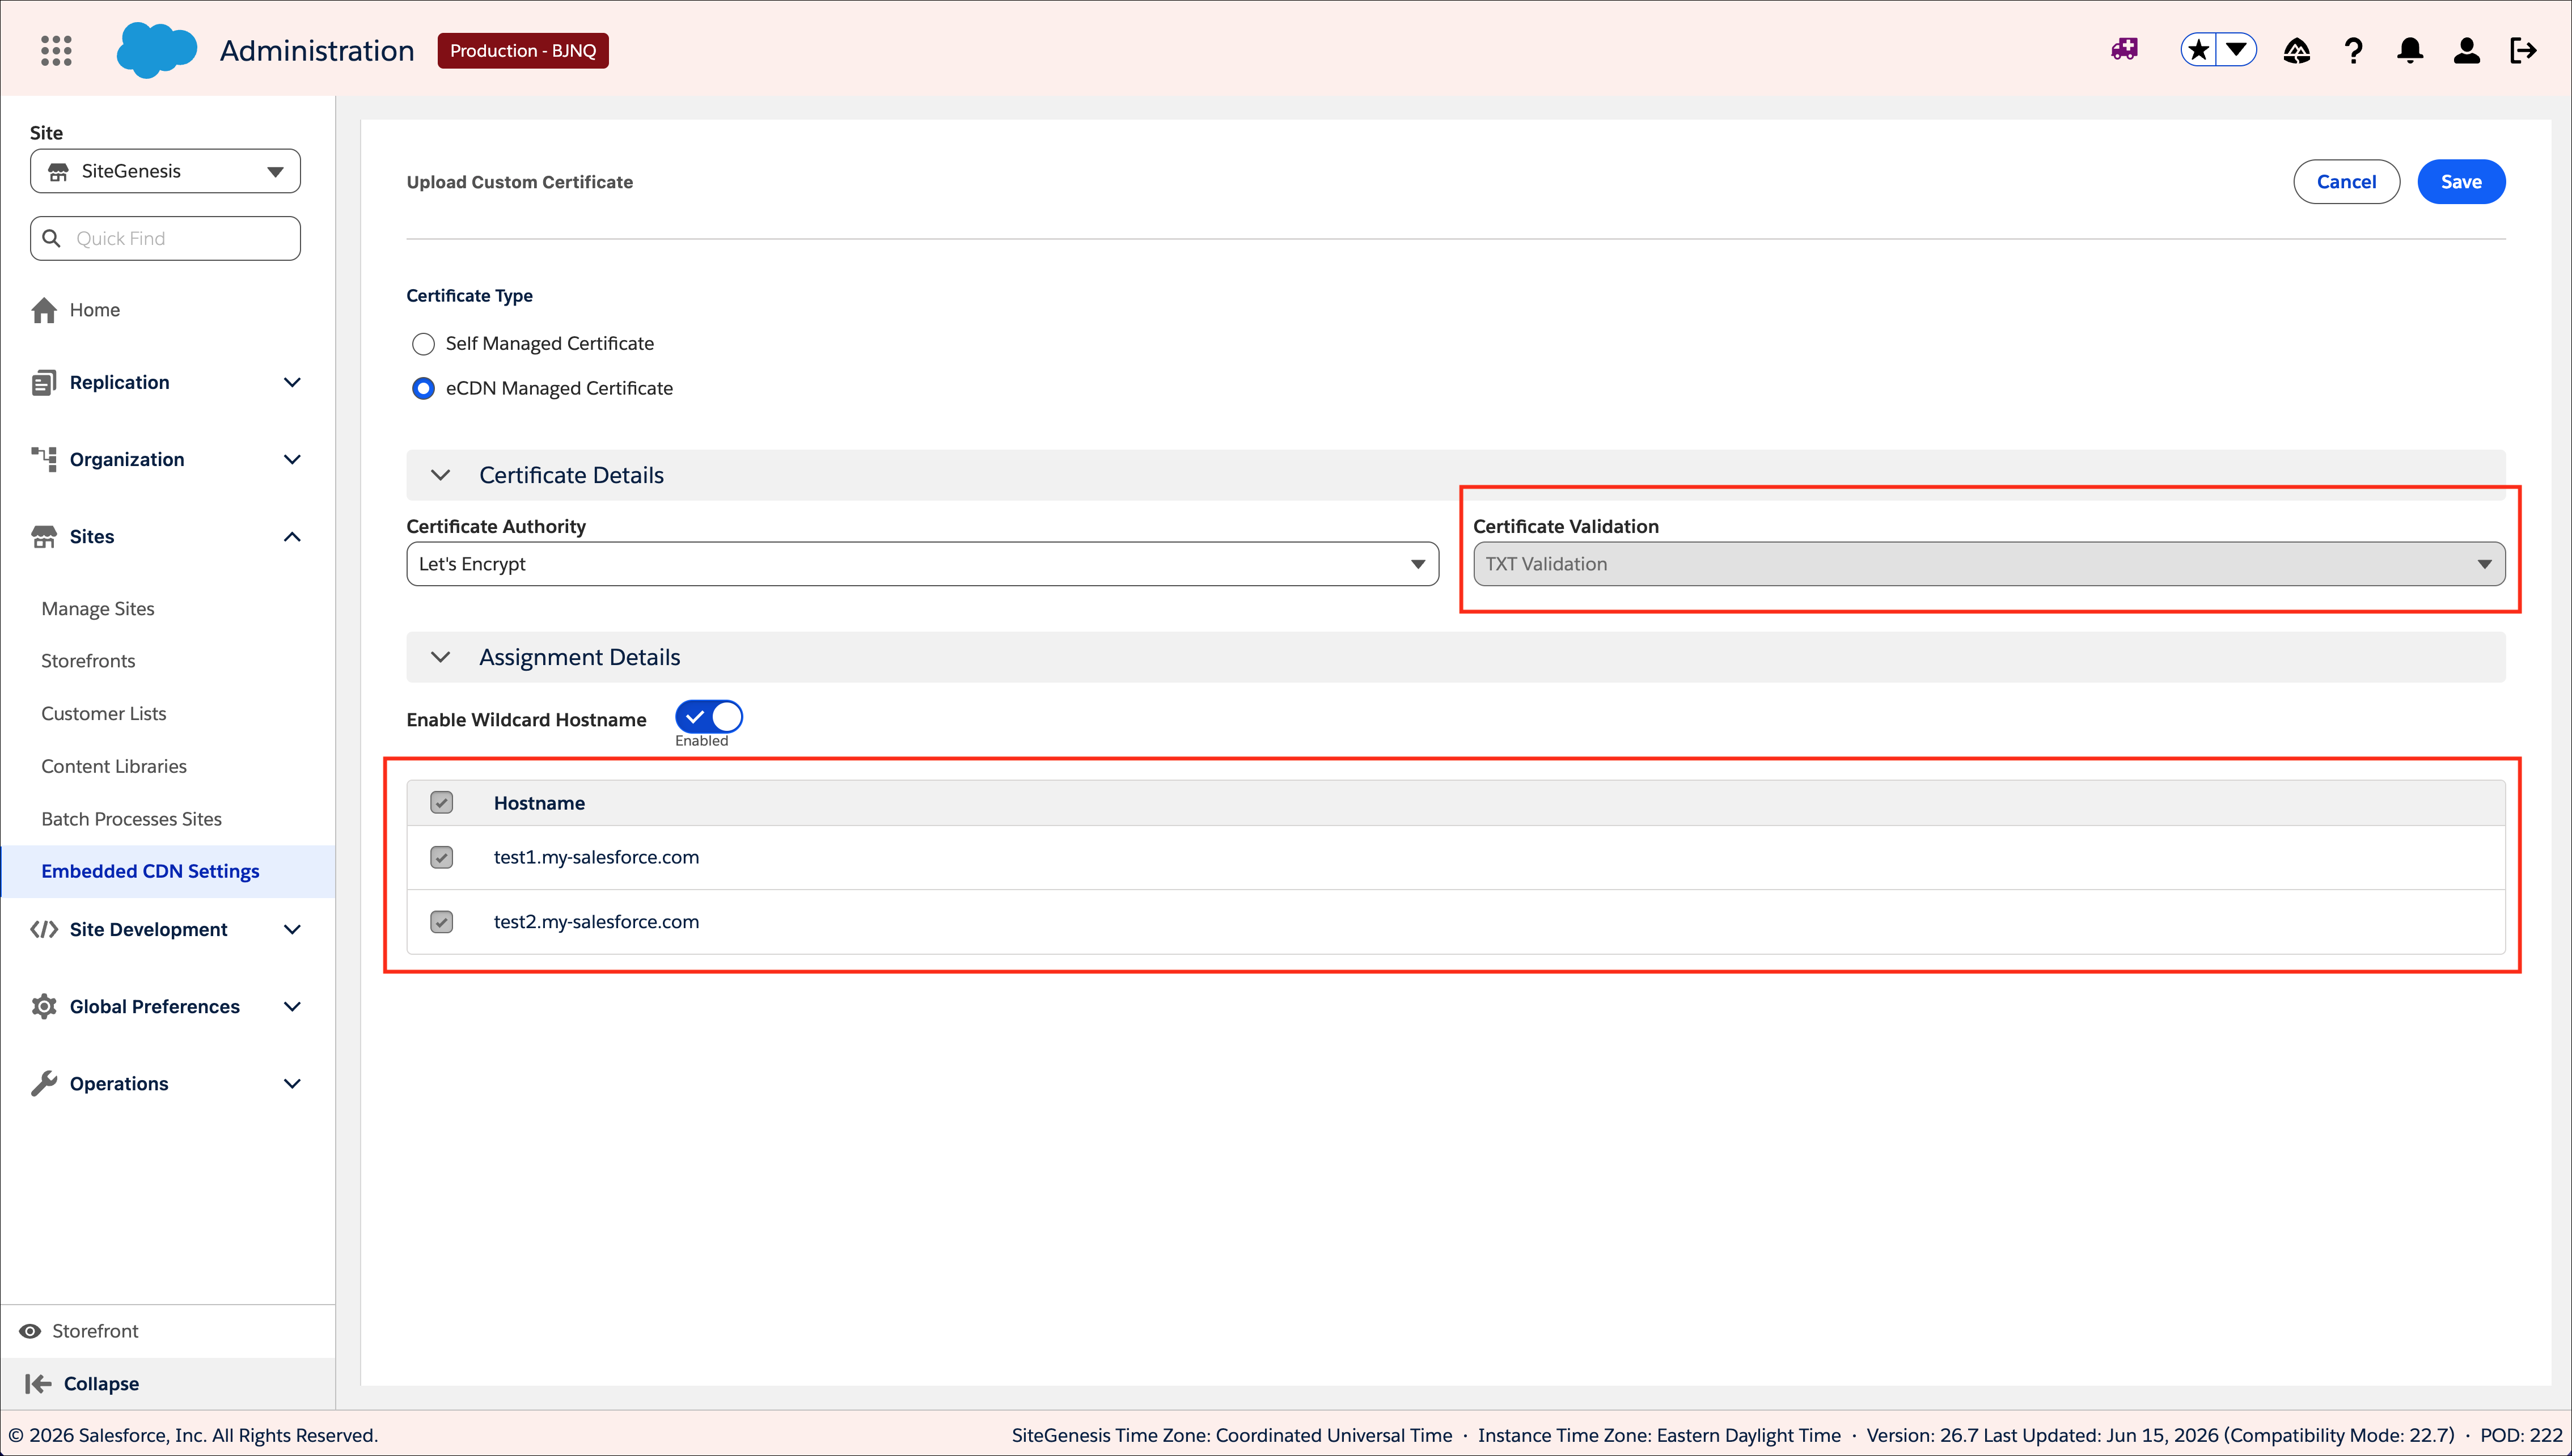Toggle checkbox for test2.my-salesforce.com
This screenshot has height=1456, width=2572.
coord(441,922)
